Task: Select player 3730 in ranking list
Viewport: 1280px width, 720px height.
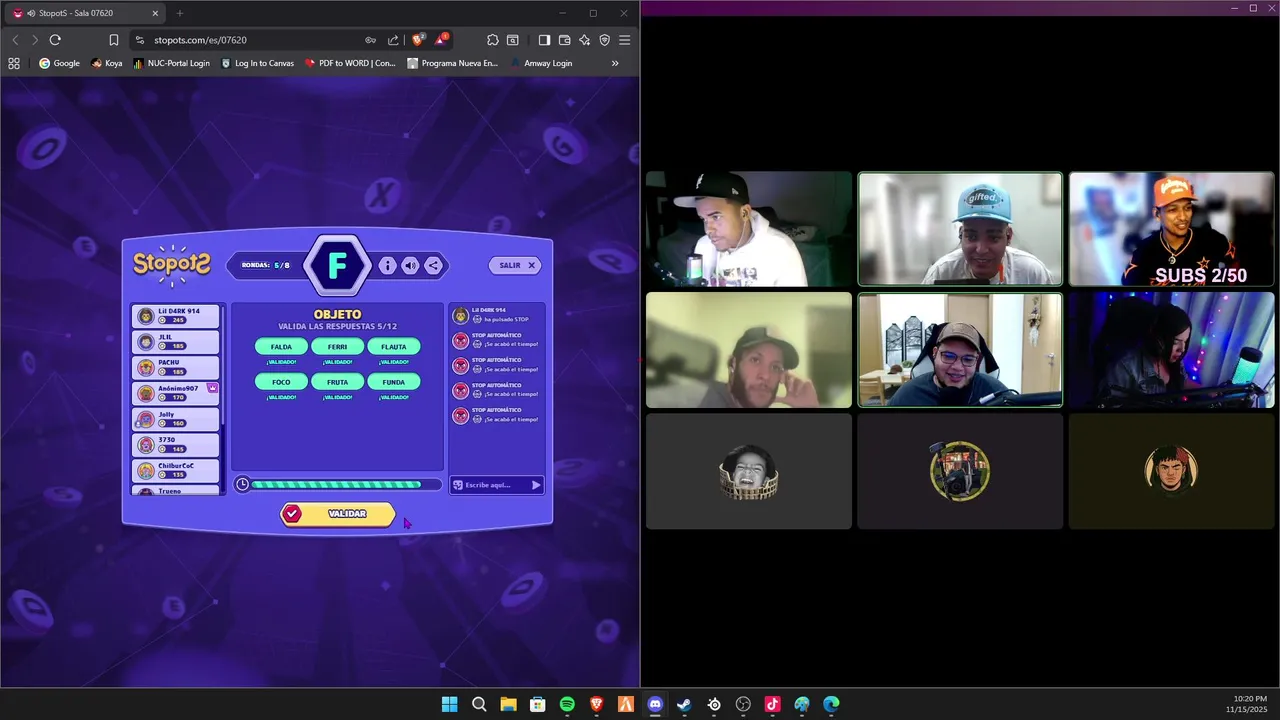Action: pos(176,445)
